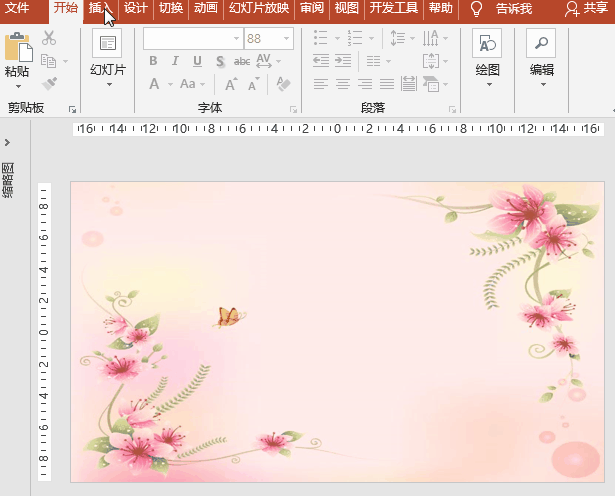Open the File (文件) tab
The width and height of the screenshot is (615, 496).
point(17,8)
